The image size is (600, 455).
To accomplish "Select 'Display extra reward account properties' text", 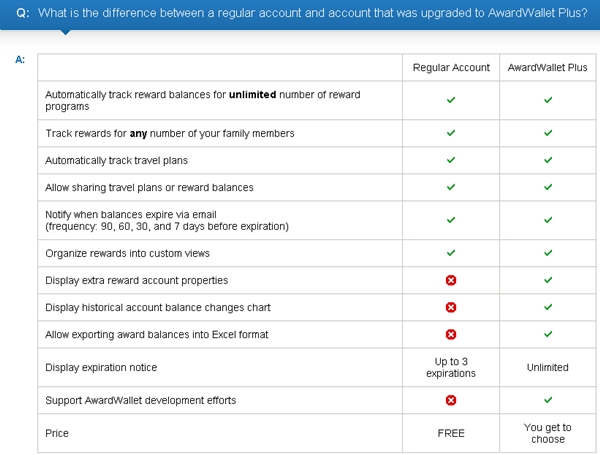I will pos(137,281).
